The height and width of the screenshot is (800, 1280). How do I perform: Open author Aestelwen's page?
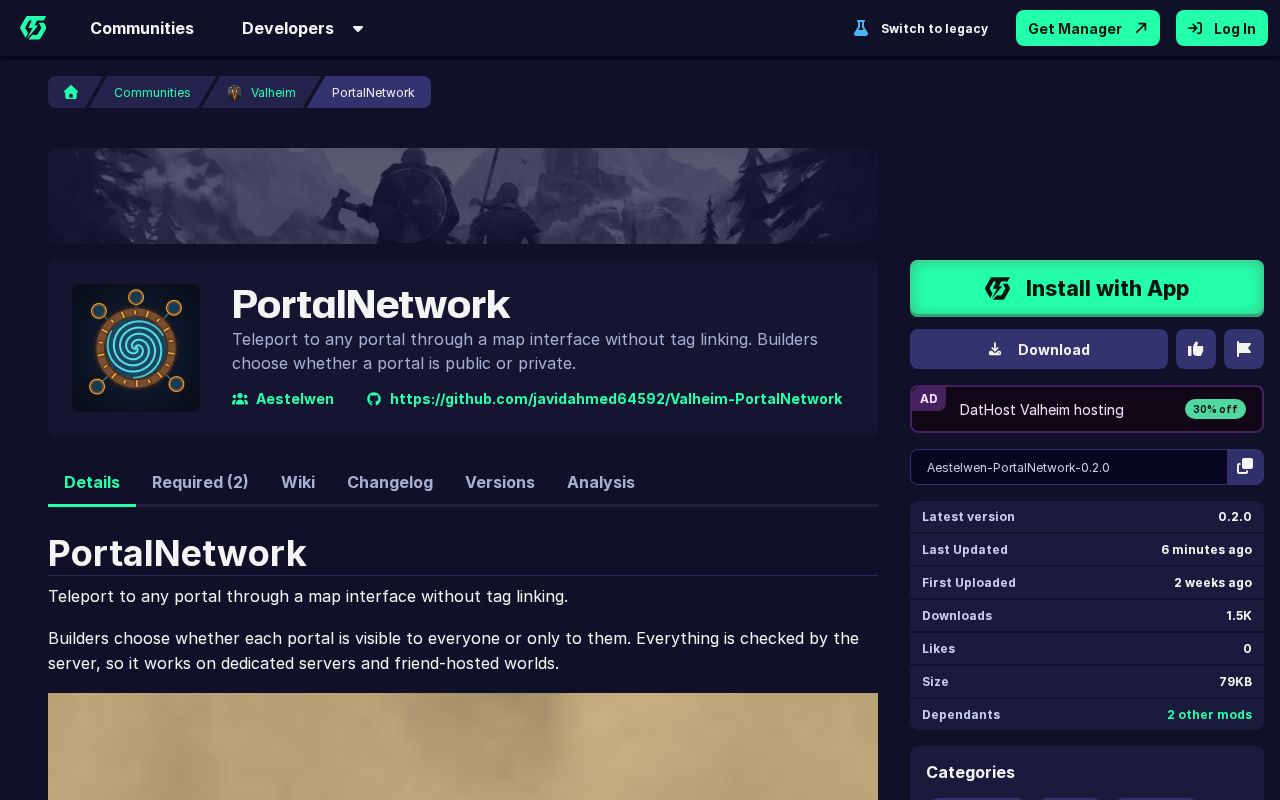(x=283, y=399)
